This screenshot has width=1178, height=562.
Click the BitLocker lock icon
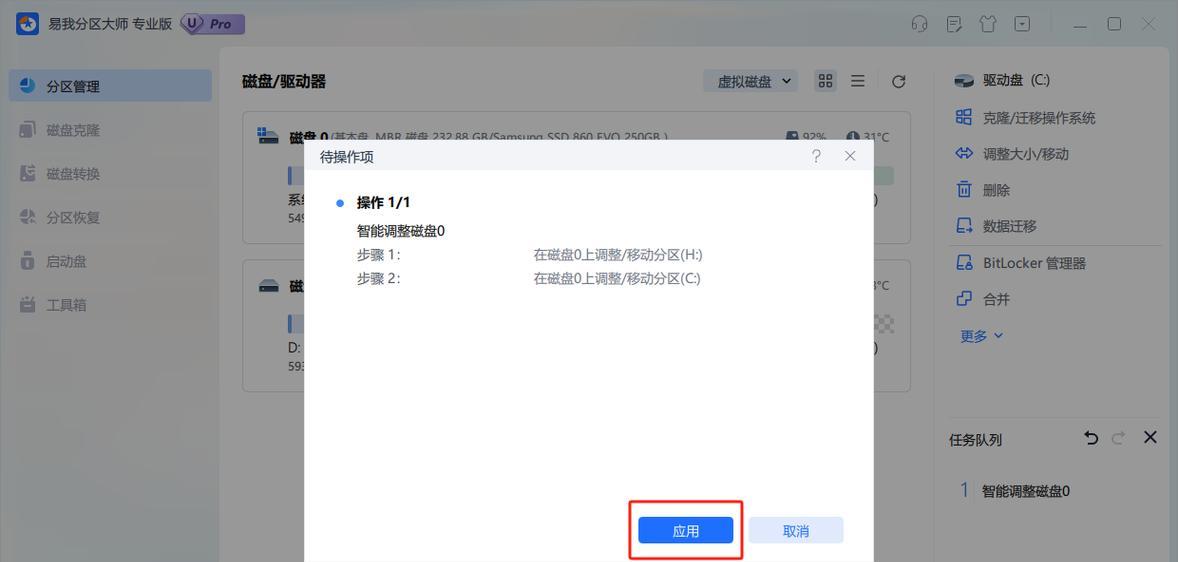[964, 262]
